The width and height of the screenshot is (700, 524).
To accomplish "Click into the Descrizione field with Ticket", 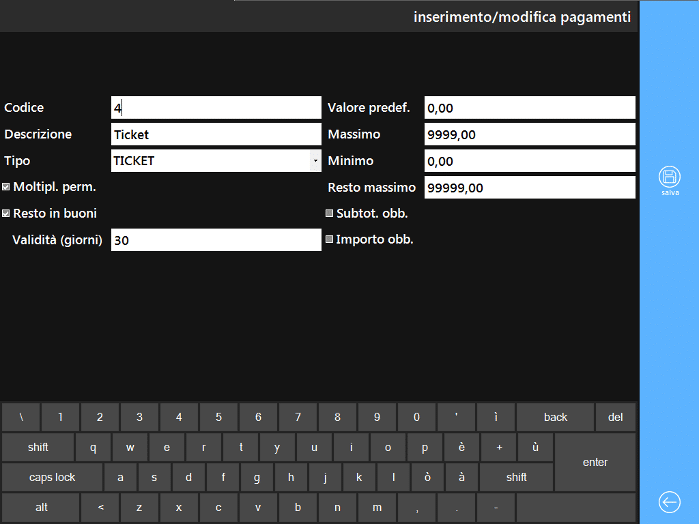I will click(x=216, y=134).
